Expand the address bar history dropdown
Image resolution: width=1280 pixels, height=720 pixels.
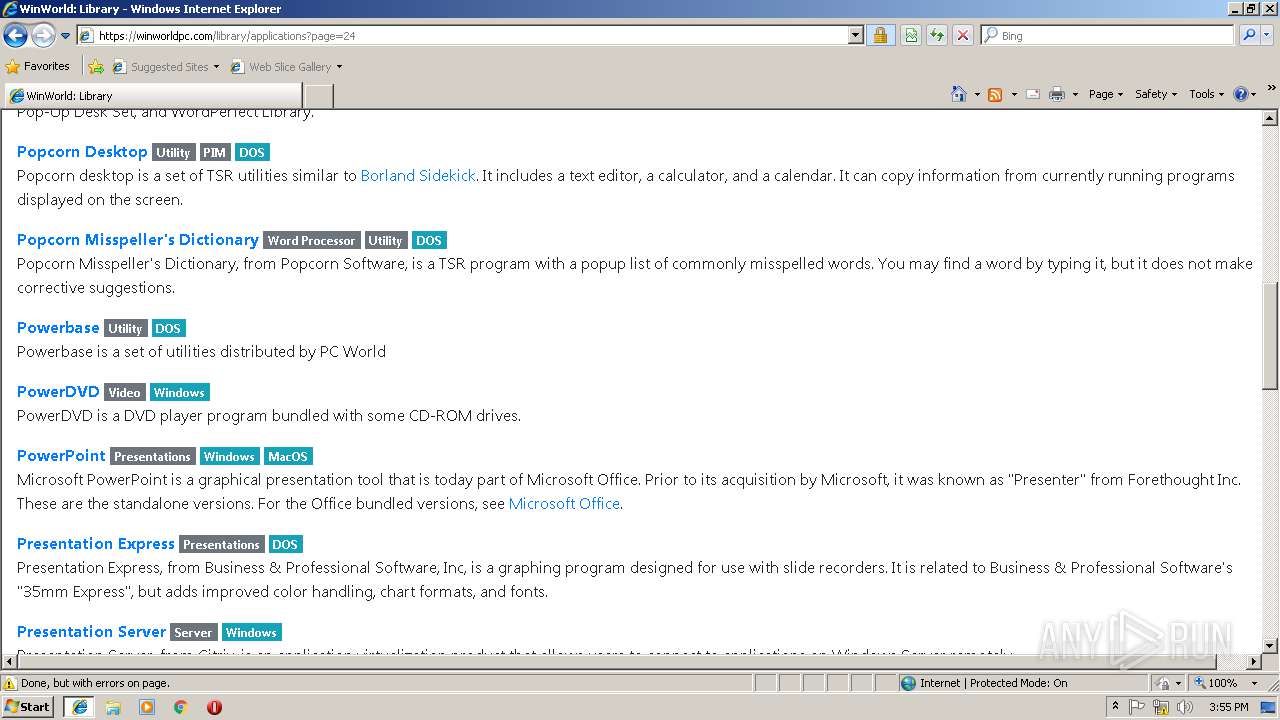click(x=855, y=35)
